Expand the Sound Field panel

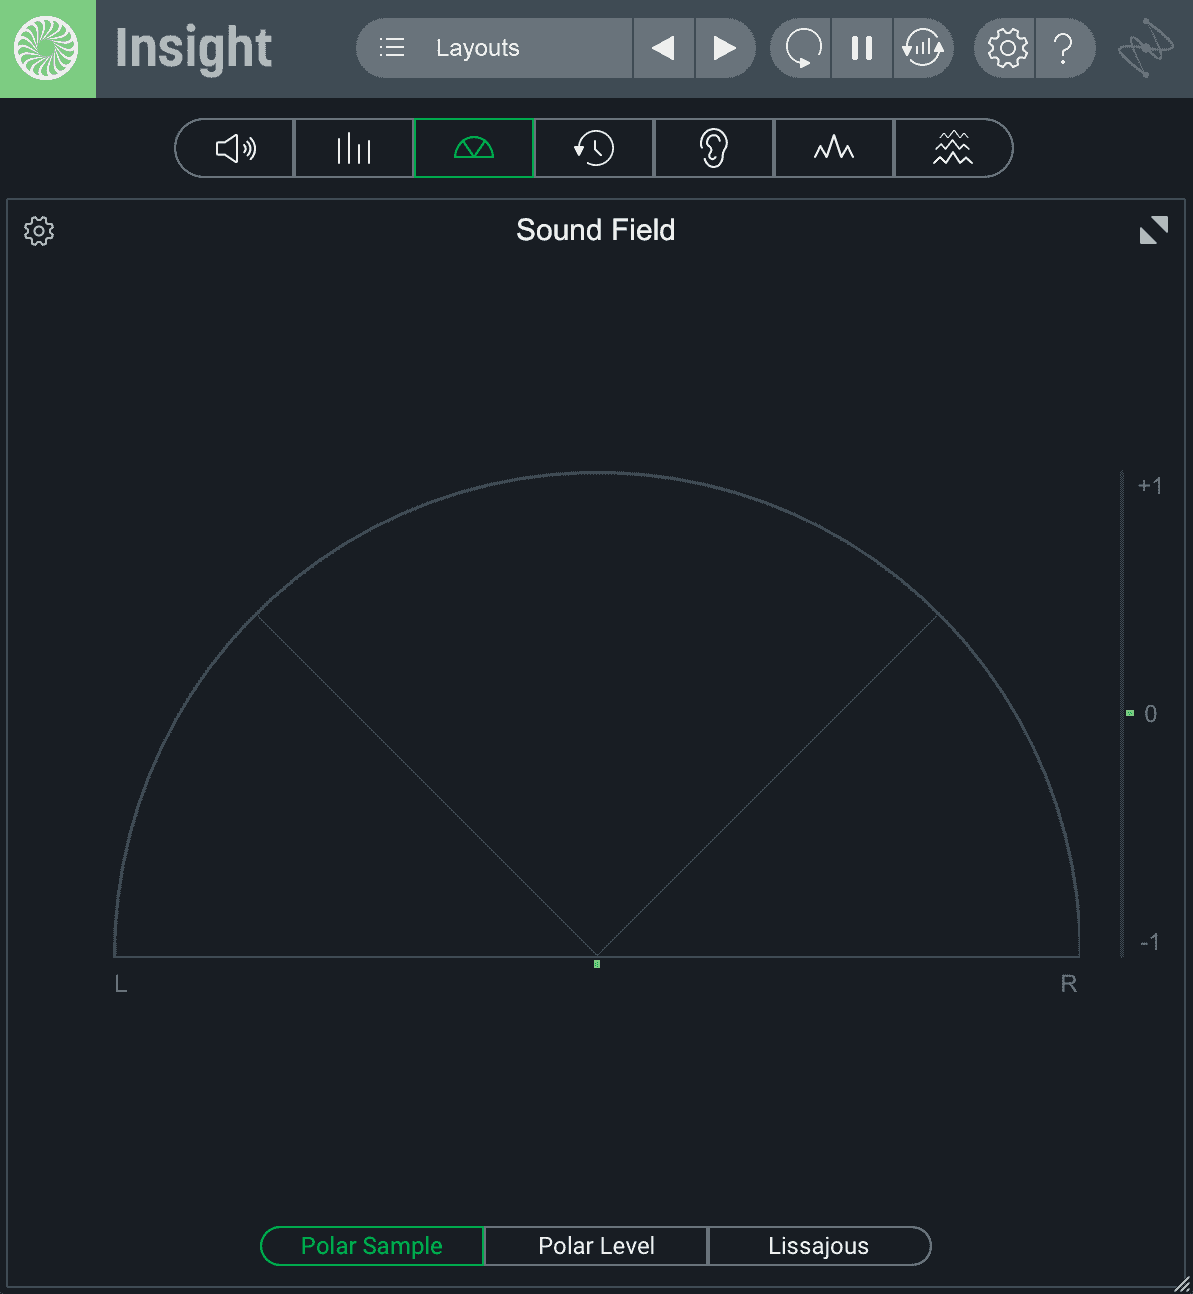point(1154,230)
